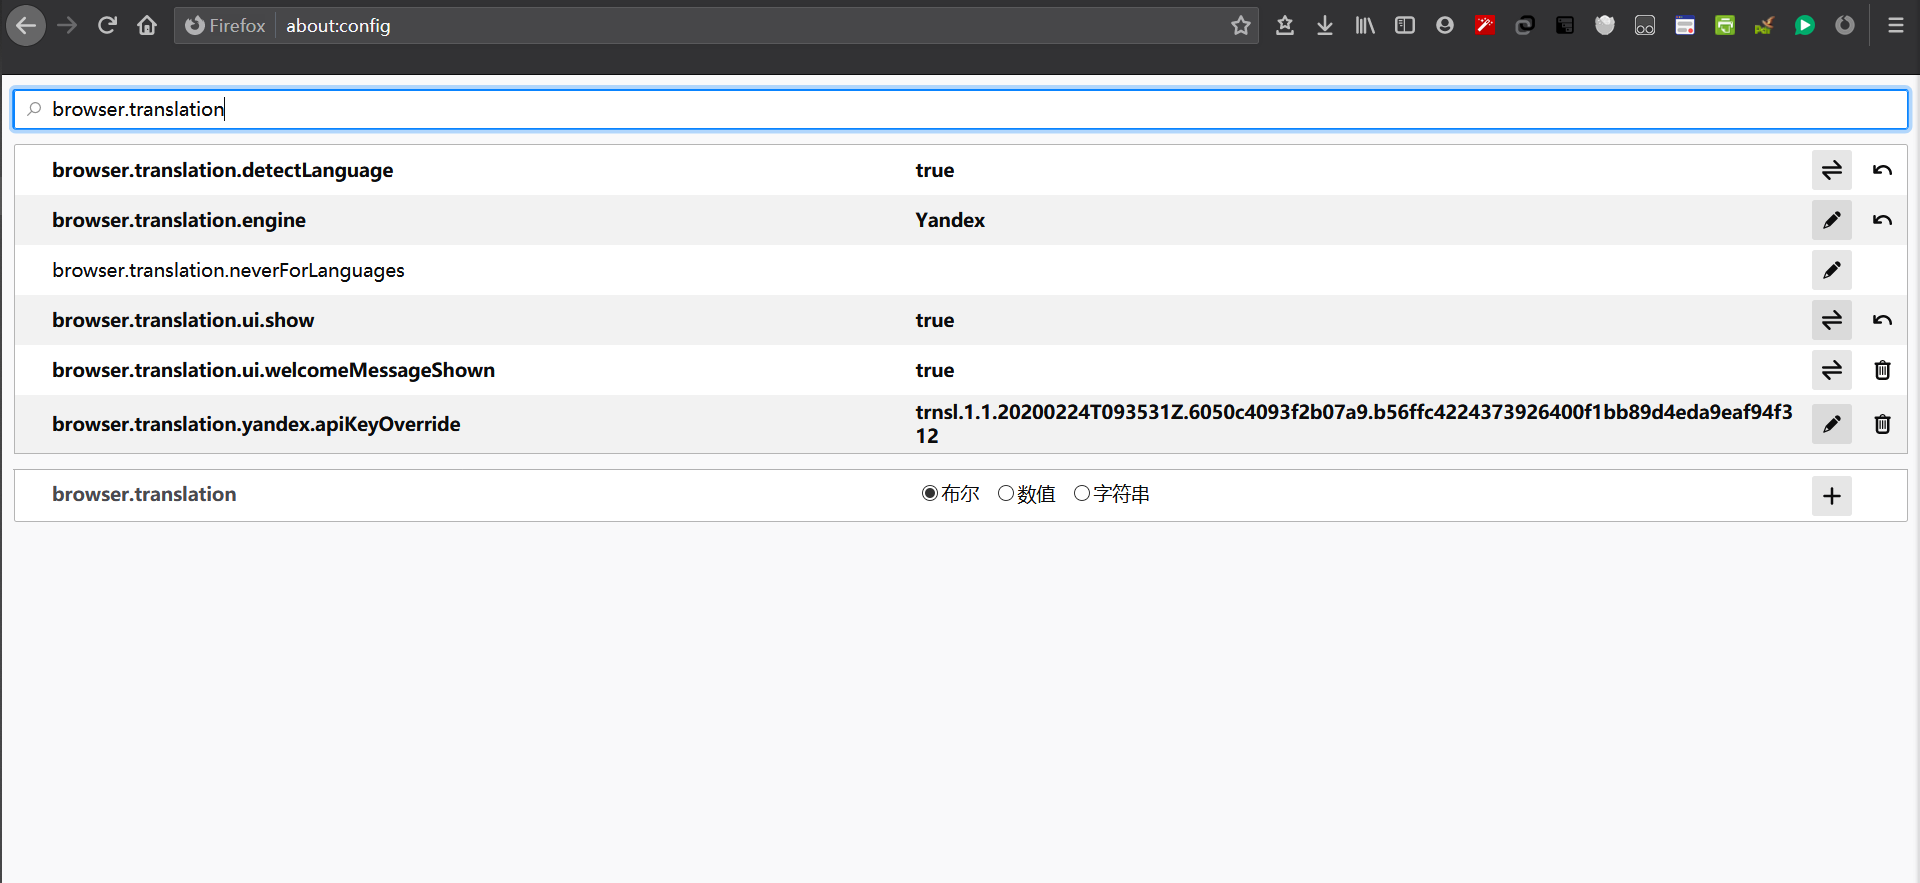Click the true value of detectLanguage
The image size is (1920, 883).
935,170
